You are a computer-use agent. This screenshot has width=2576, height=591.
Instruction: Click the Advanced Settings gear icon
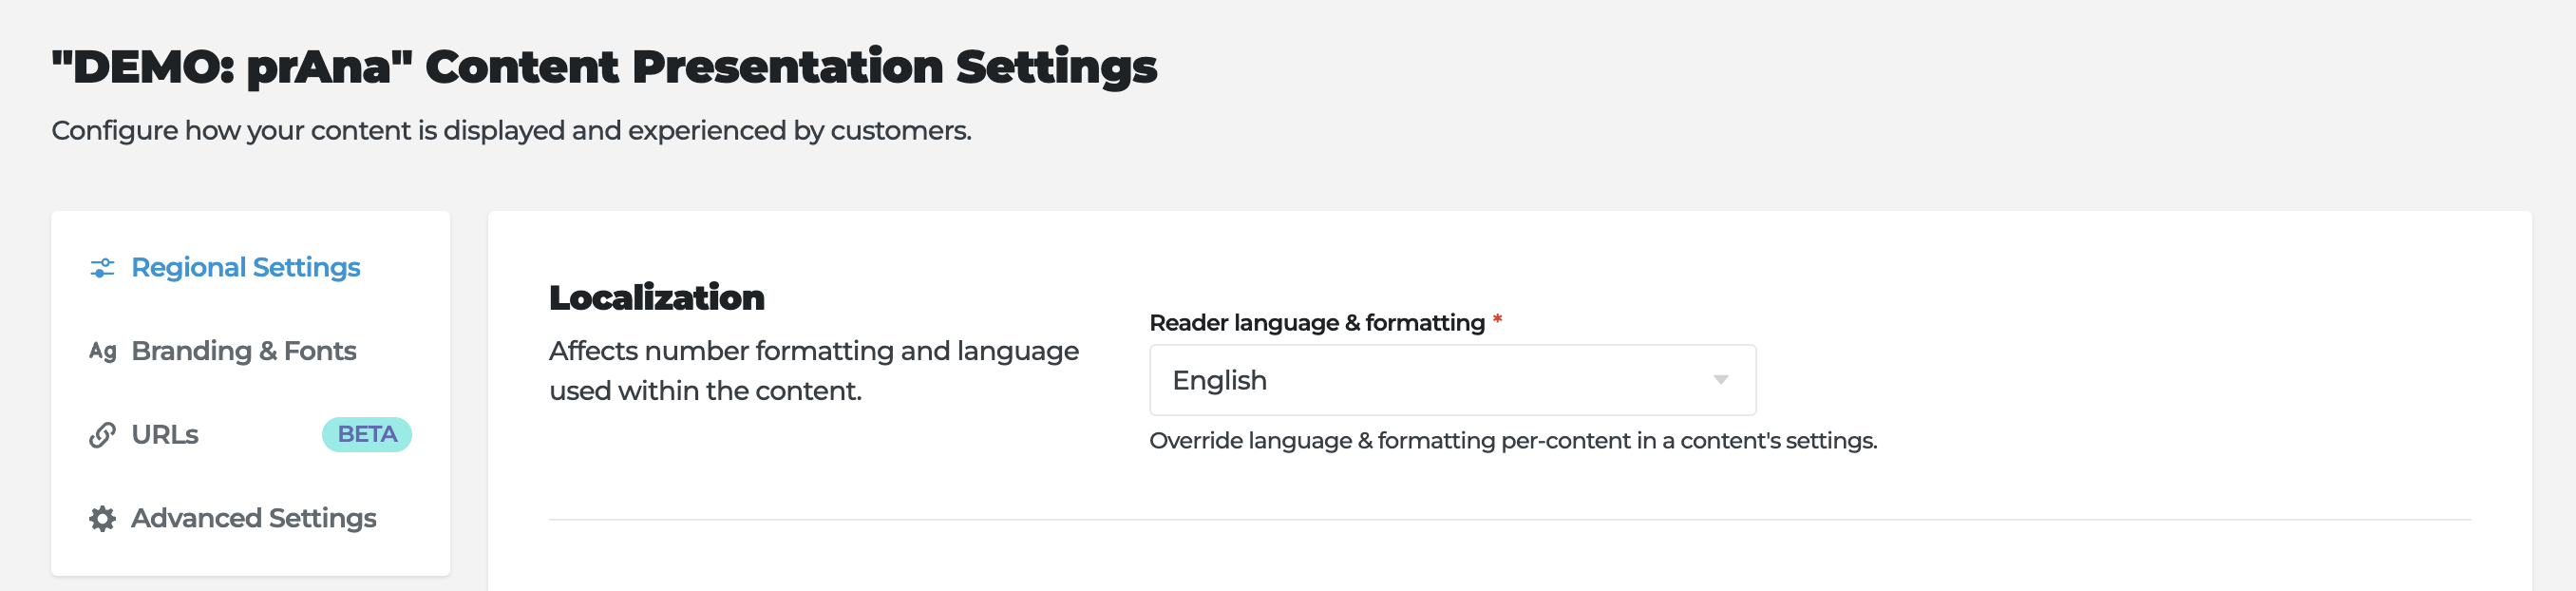(102, 518)
